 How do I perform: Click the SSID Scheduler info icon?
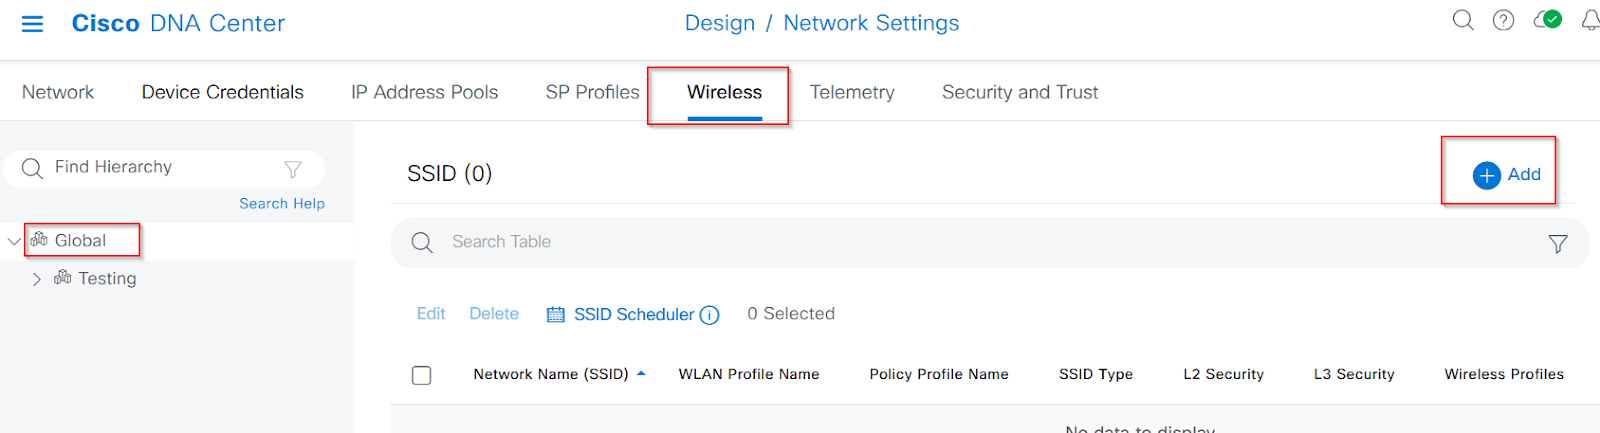pos(709,315)
